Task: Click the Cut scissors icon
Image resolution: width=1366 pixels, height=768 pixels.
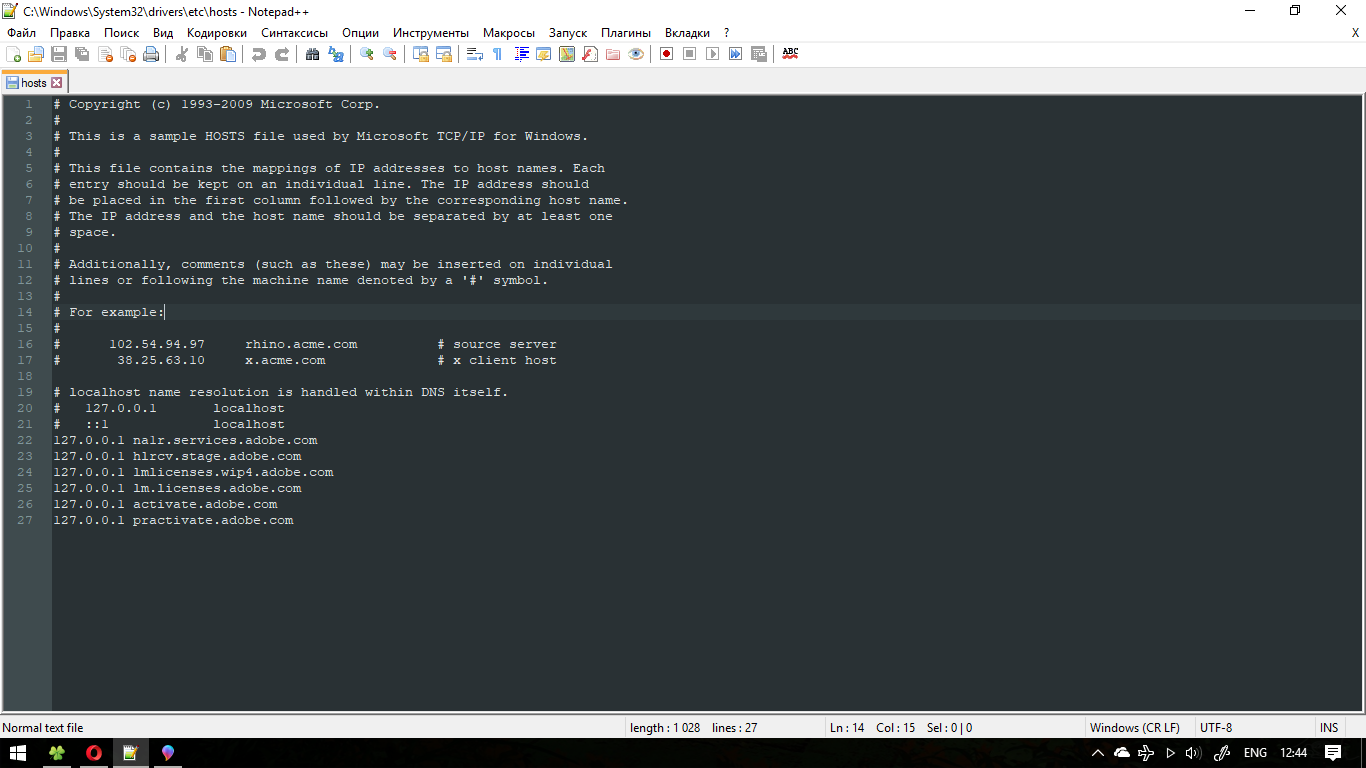Action: click(182, 54)
